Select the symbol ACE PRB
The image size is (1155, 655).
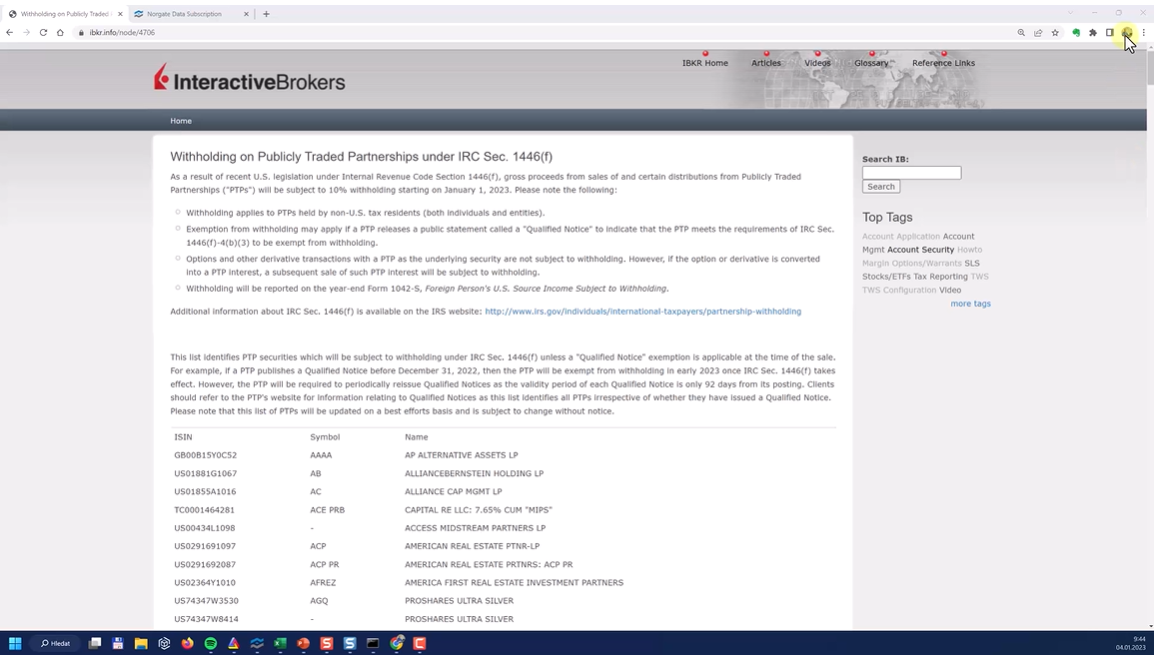coord(327,510)
